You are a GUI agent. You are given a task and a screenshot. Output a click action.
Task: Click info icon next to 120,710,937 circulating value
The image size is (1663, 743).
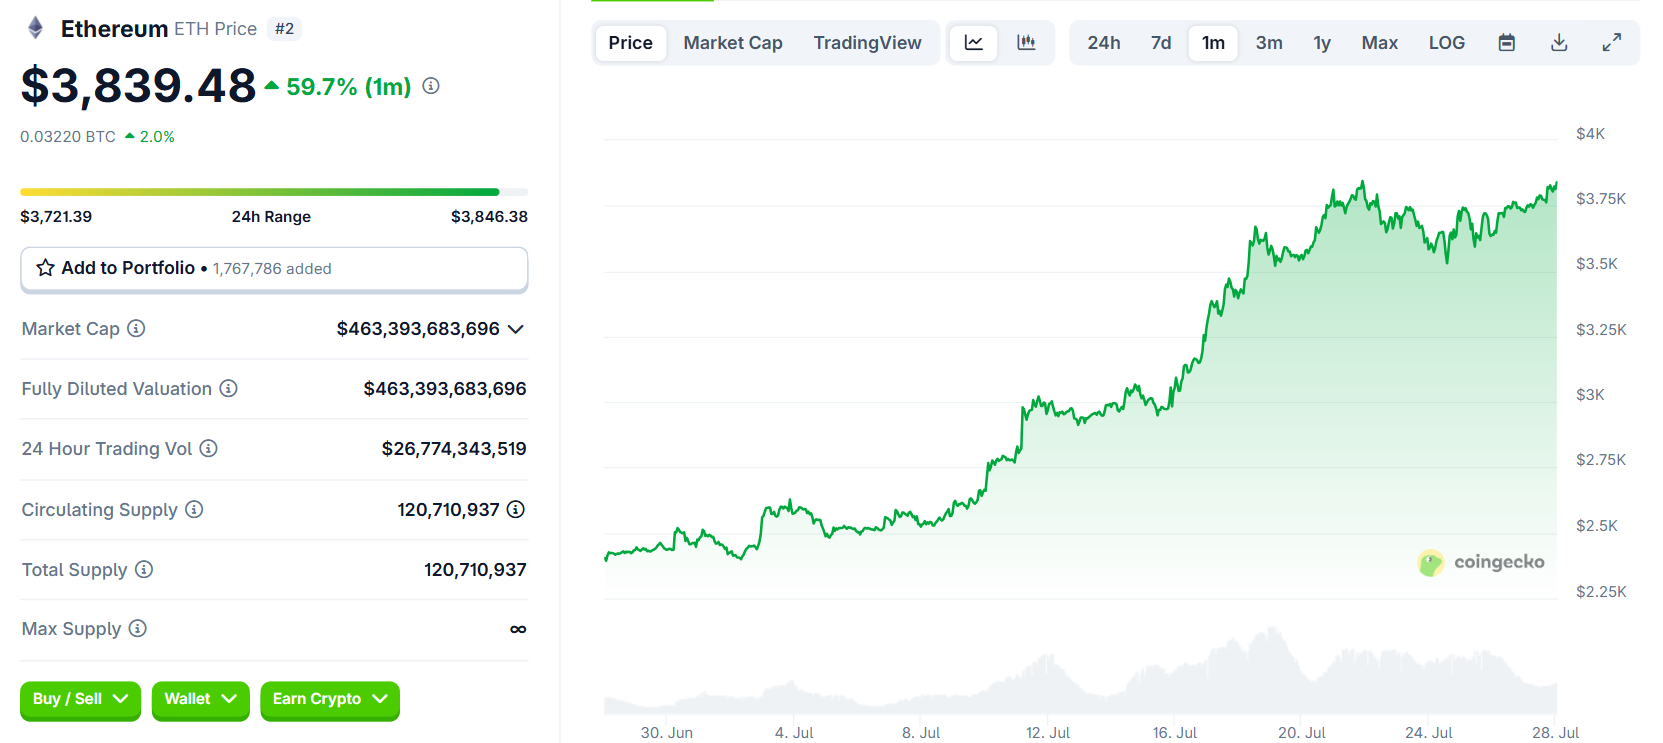[x=516, y=509]
